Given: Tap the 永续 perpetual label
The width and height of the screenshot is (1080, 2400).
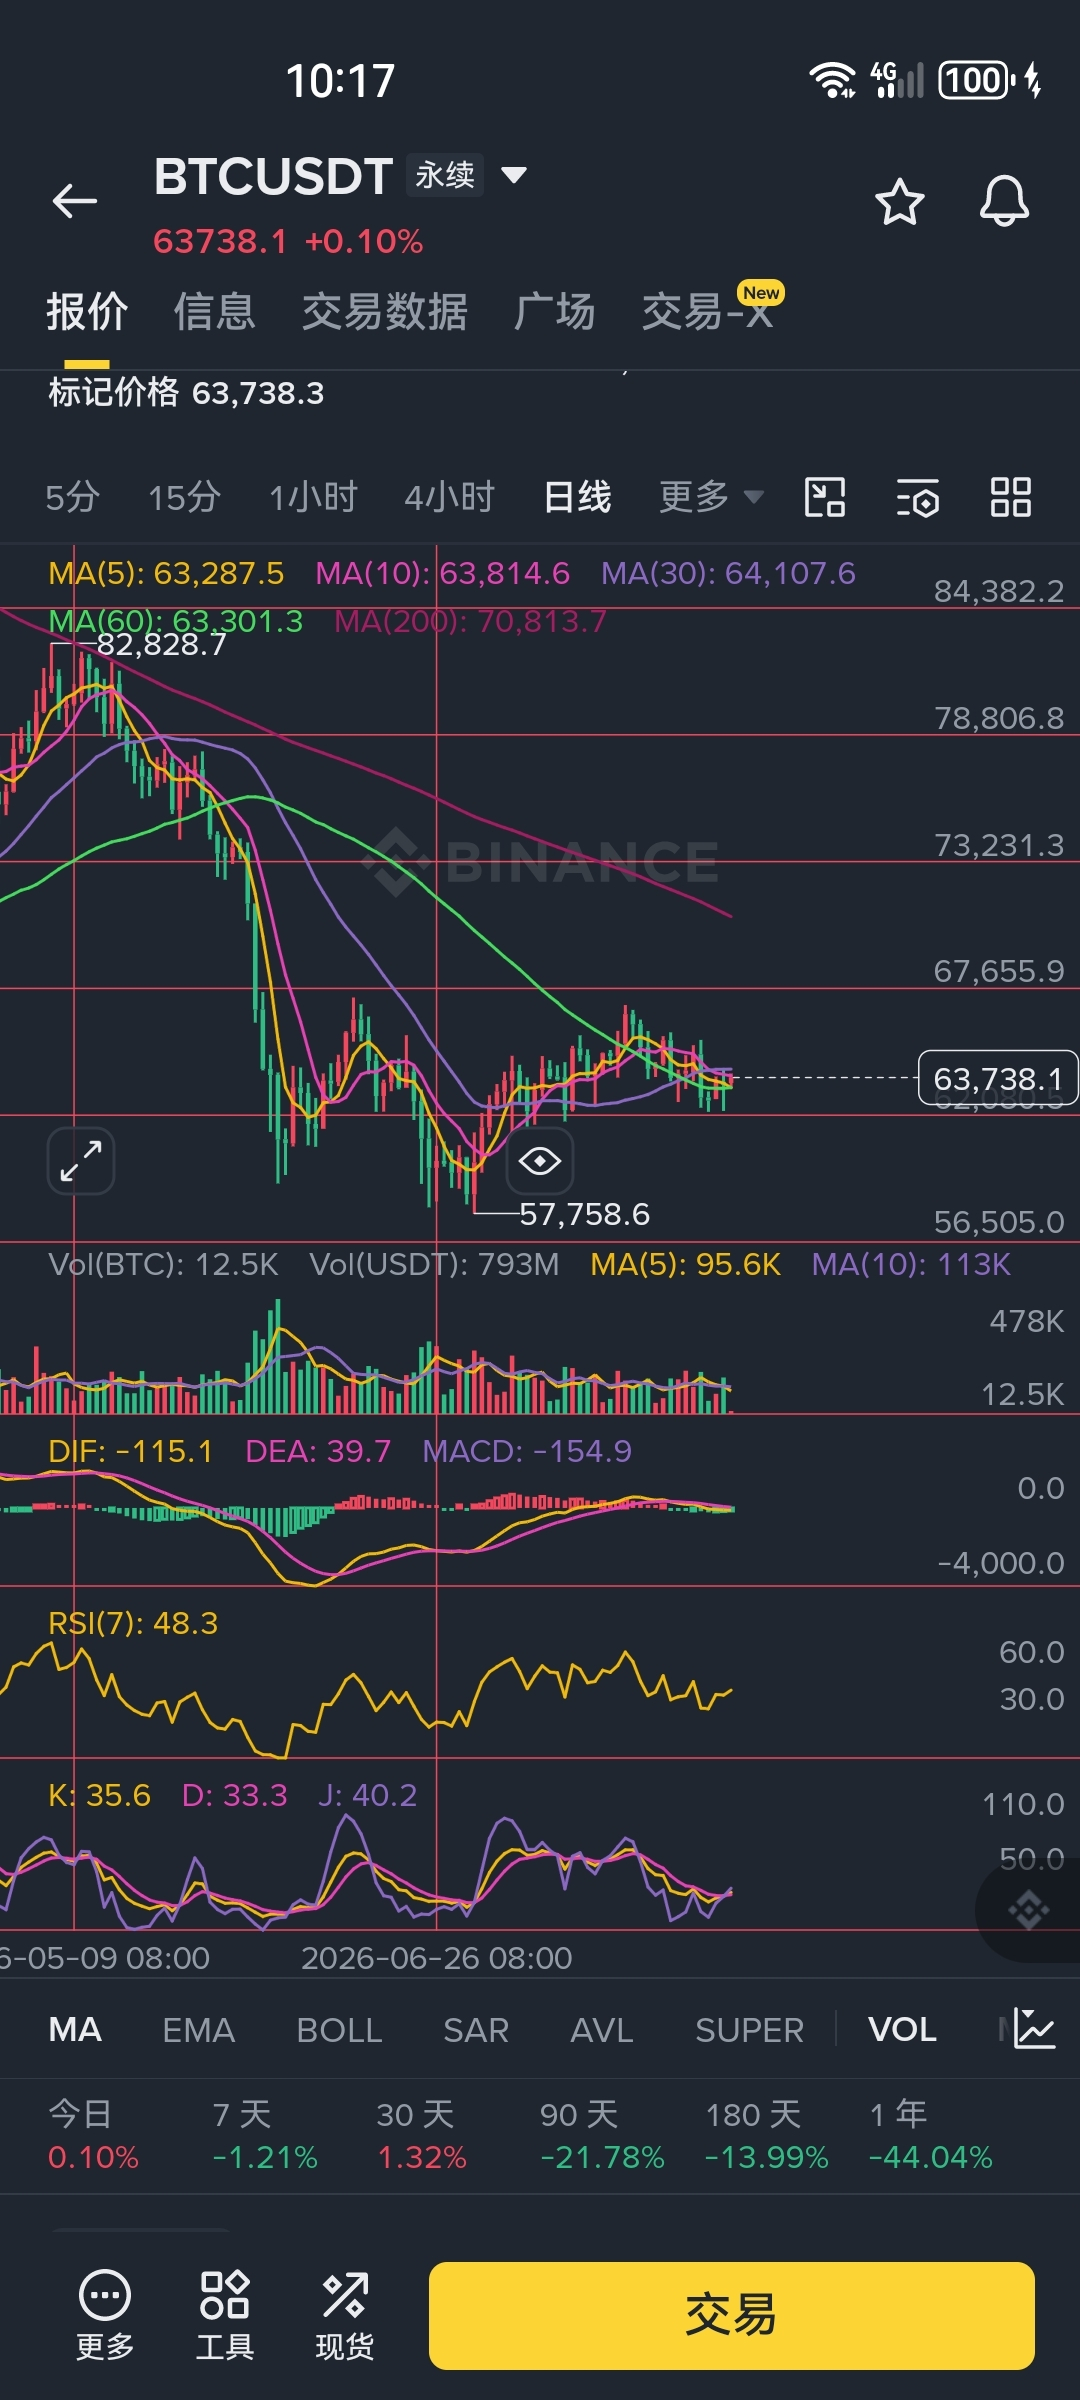Looking at the screenshot, I should click(445, 175).
